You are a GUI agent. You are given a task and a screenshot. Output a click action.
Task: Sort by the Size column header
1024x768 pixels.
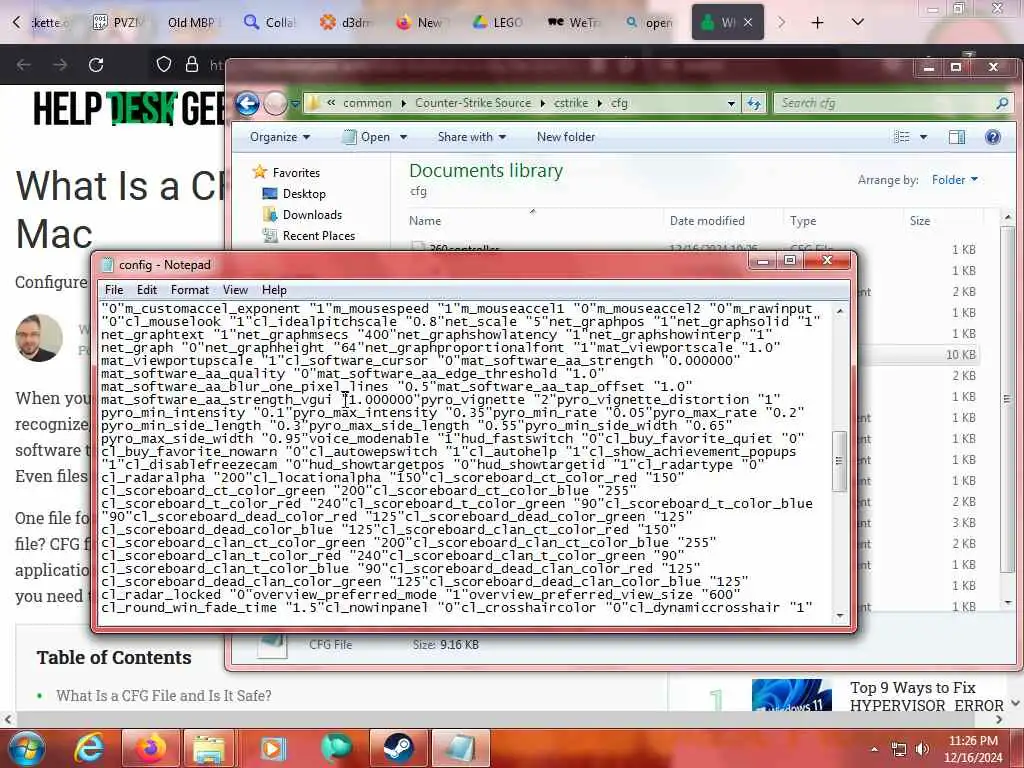[920, 221]
